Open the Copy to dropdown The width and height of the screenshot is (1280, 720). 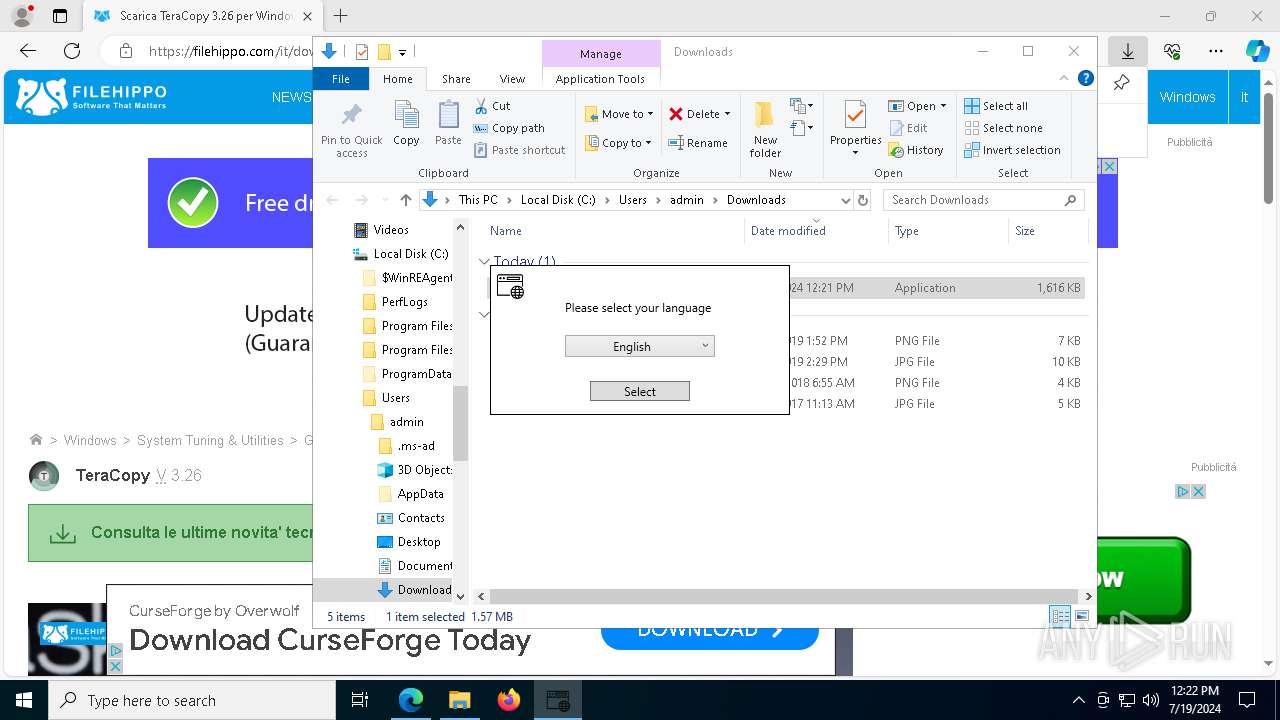tap(619, 143)
